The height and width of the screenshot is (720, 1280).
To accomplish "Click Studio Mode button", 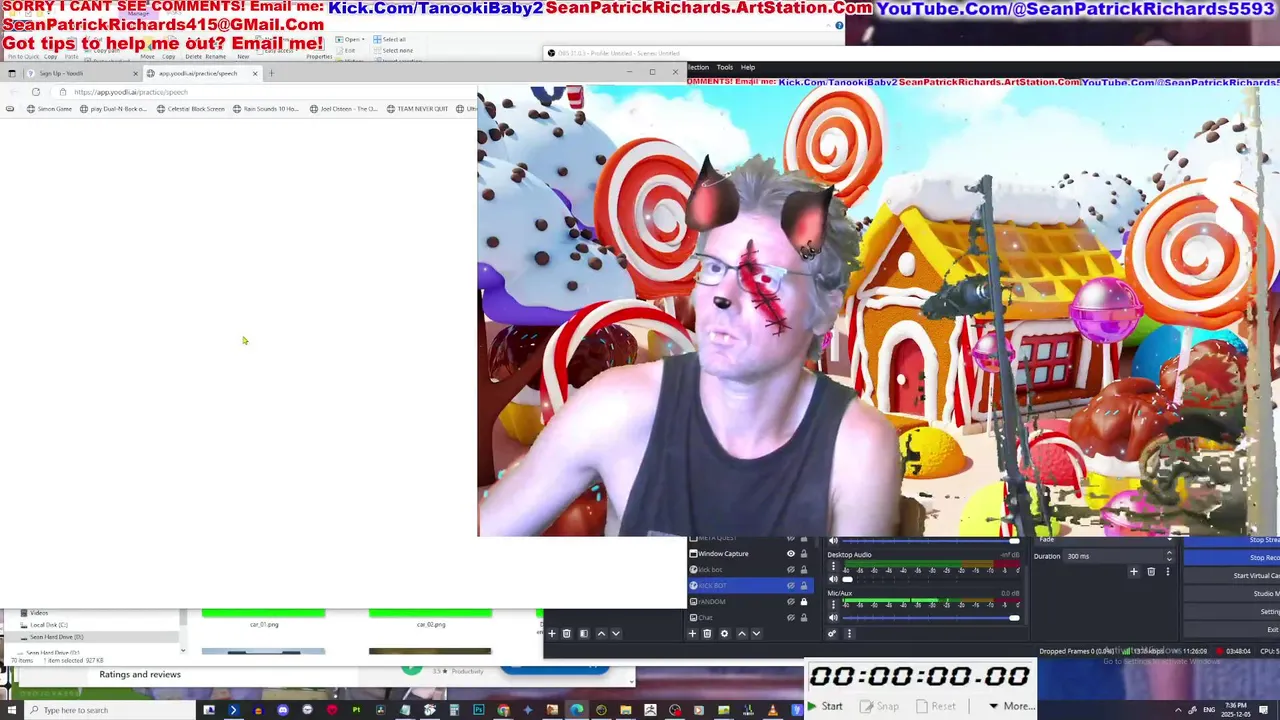I will [x=1232, y=593].
